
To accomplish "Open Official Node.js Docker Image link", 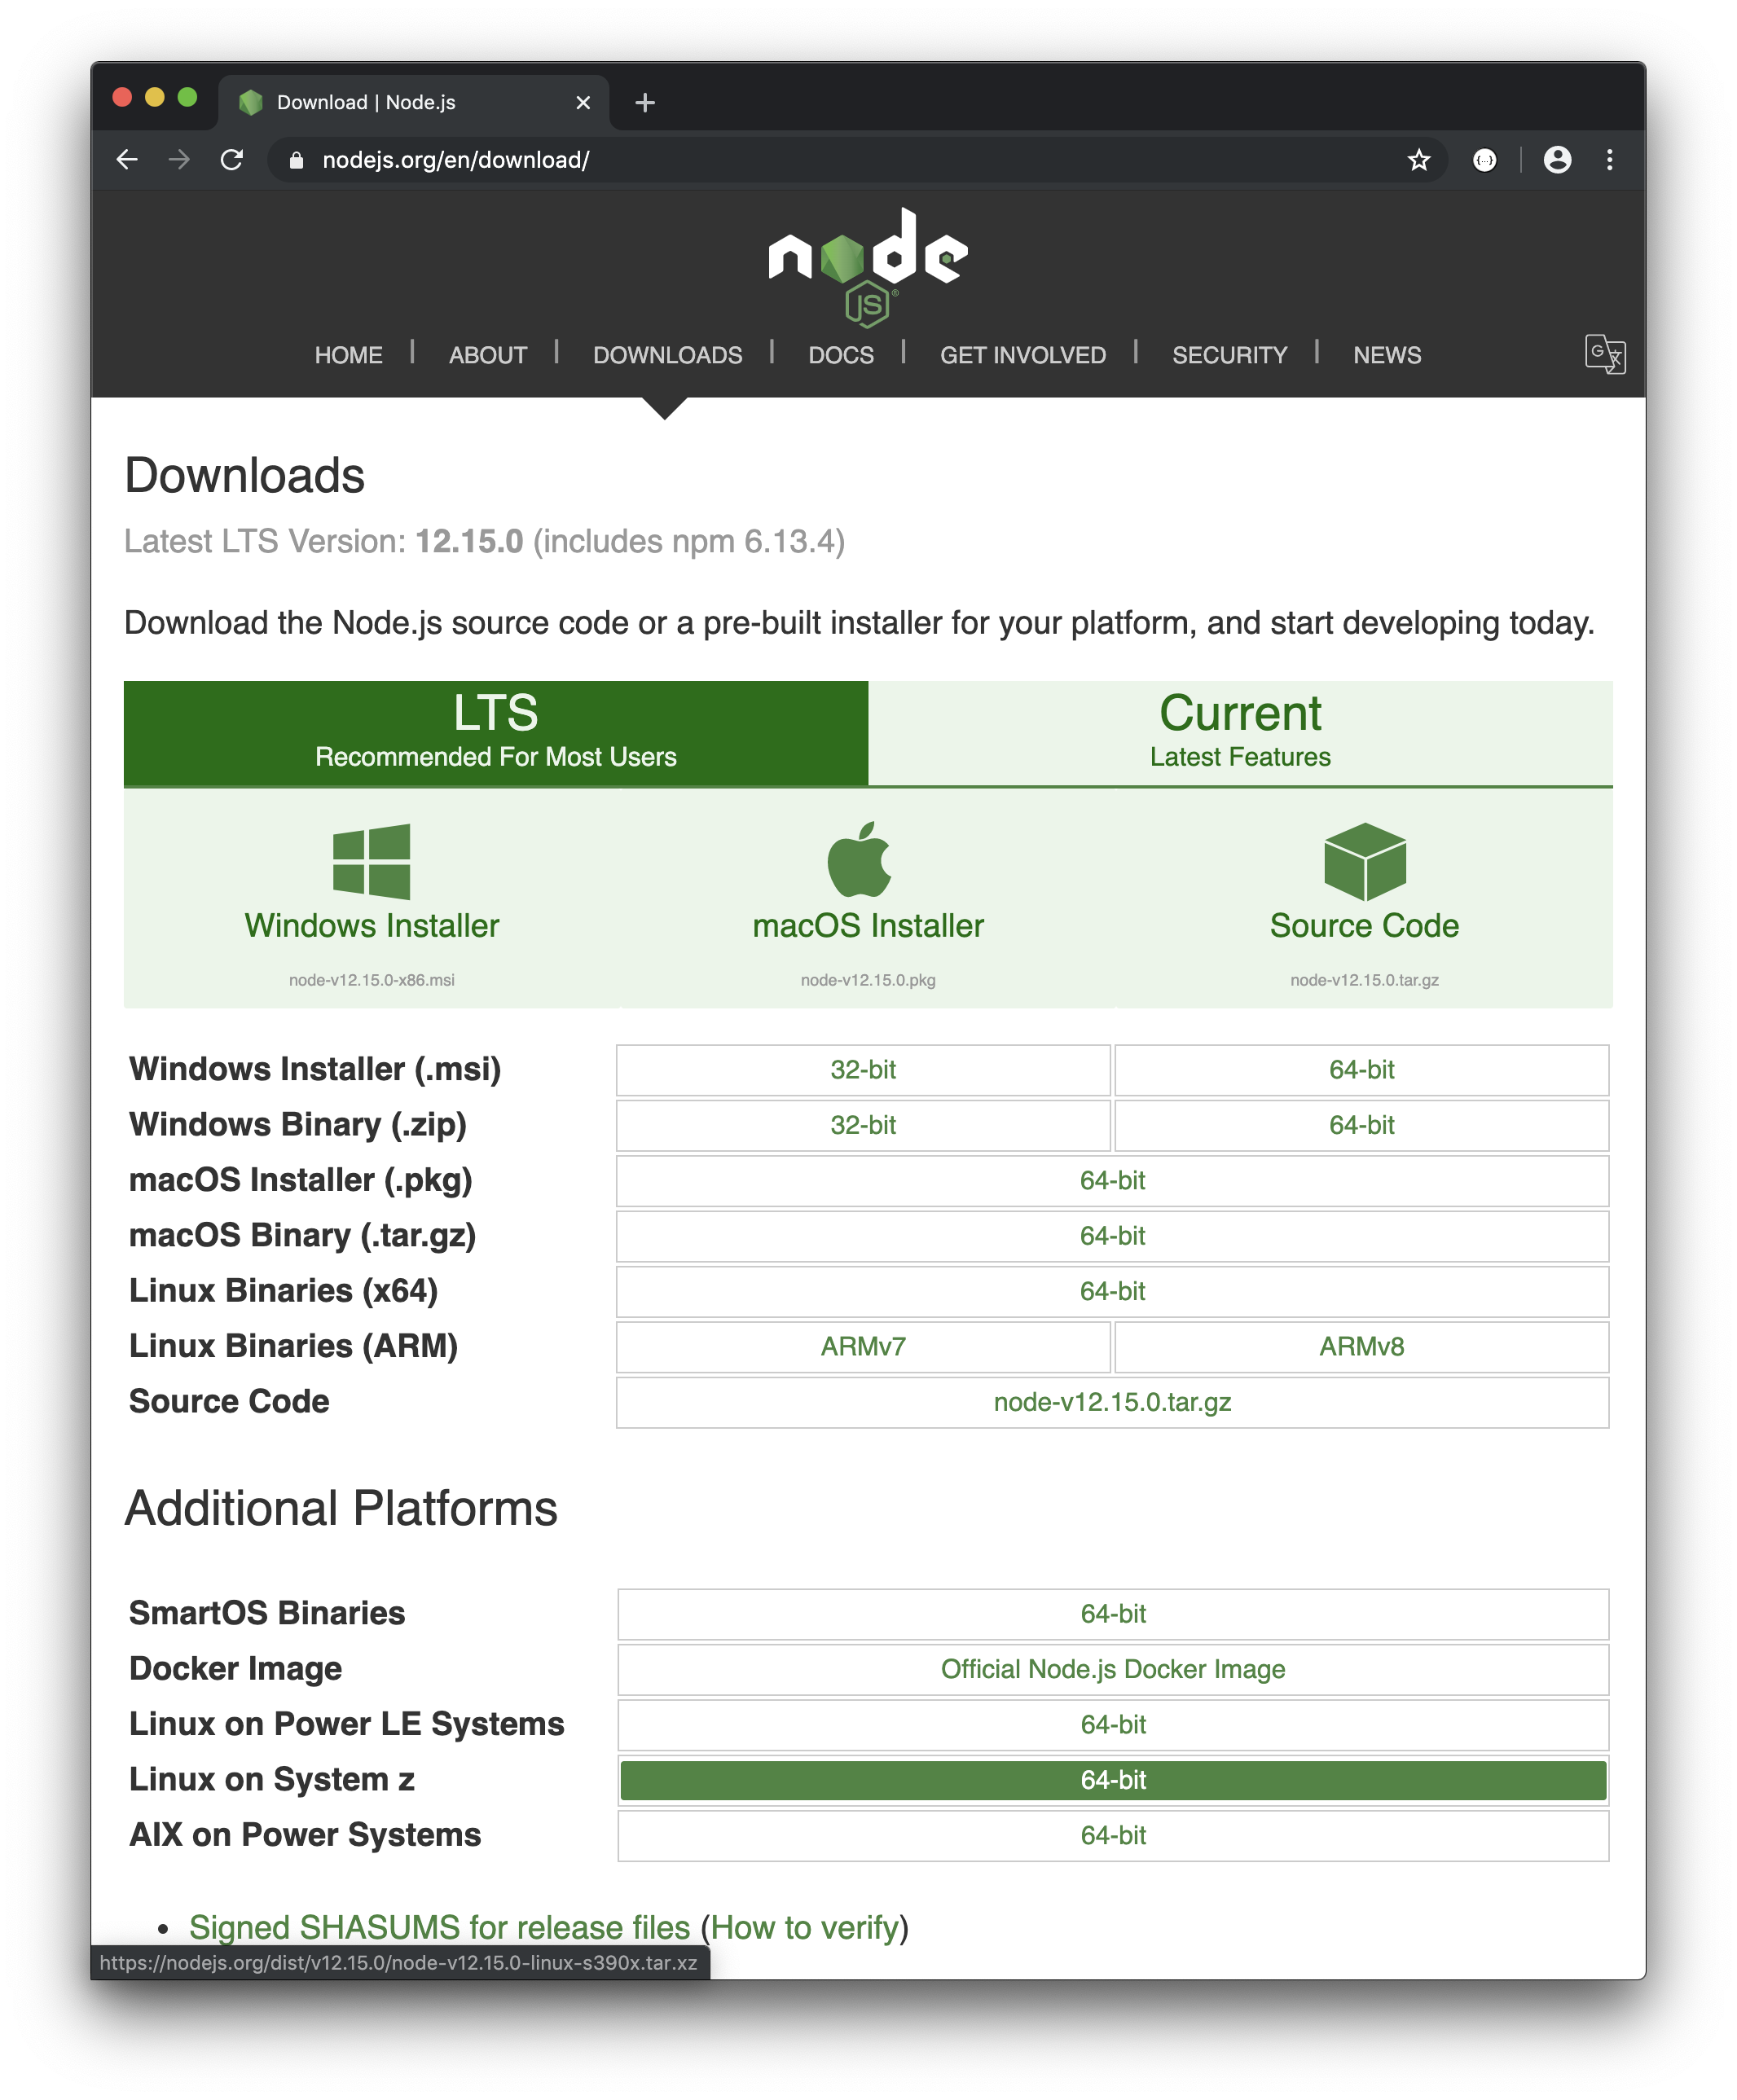I will (1113, 1669).
